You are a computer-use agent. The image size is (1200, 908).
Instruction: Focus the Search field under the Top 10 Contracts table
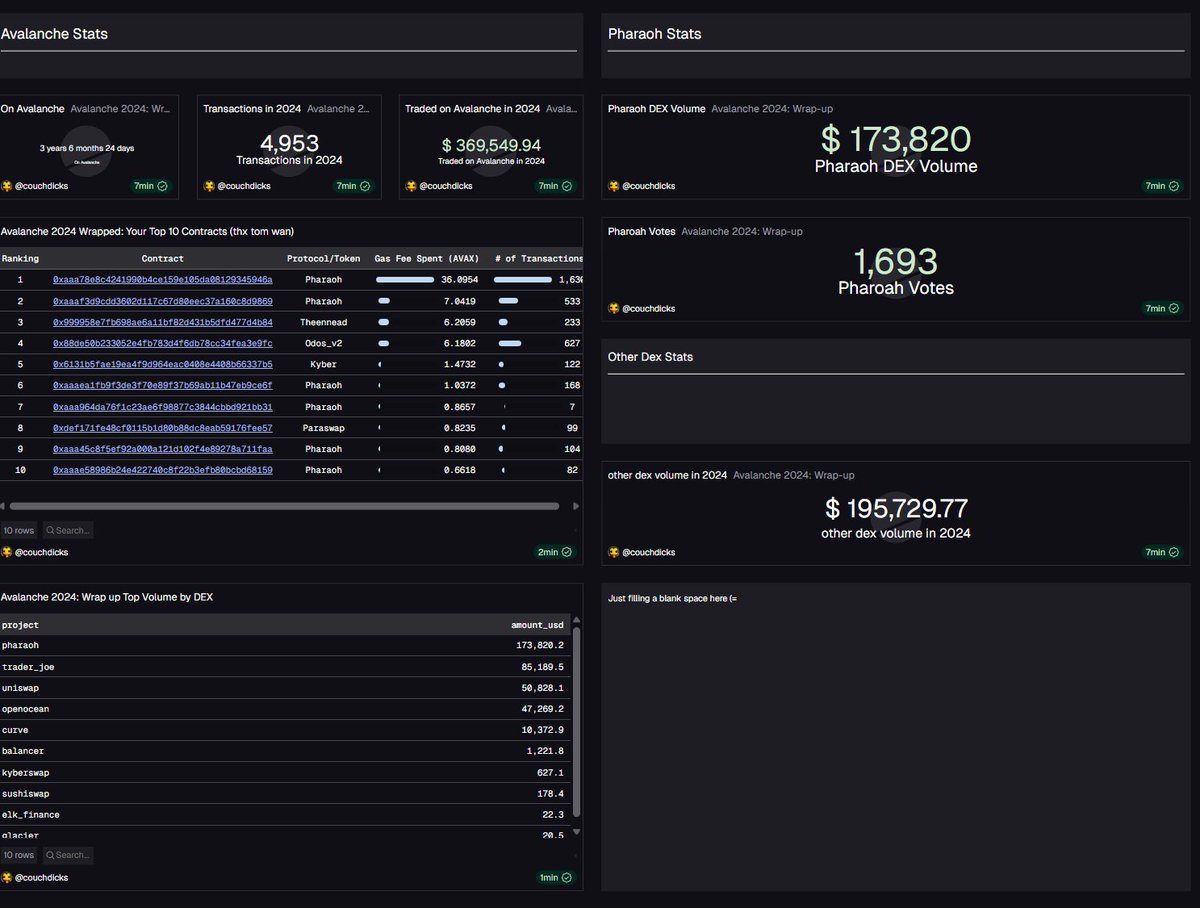point(68,530)
